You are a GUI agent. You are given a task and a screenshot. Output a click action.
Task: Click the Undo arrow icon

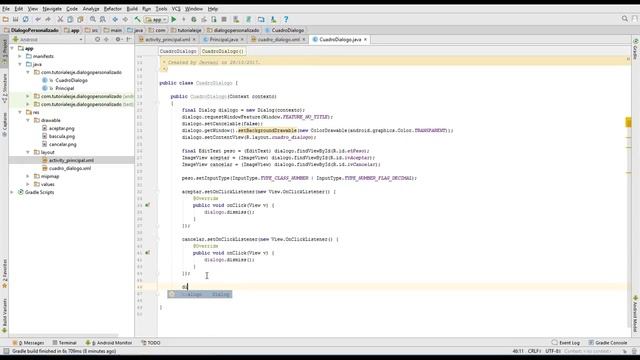pos(38,19)
